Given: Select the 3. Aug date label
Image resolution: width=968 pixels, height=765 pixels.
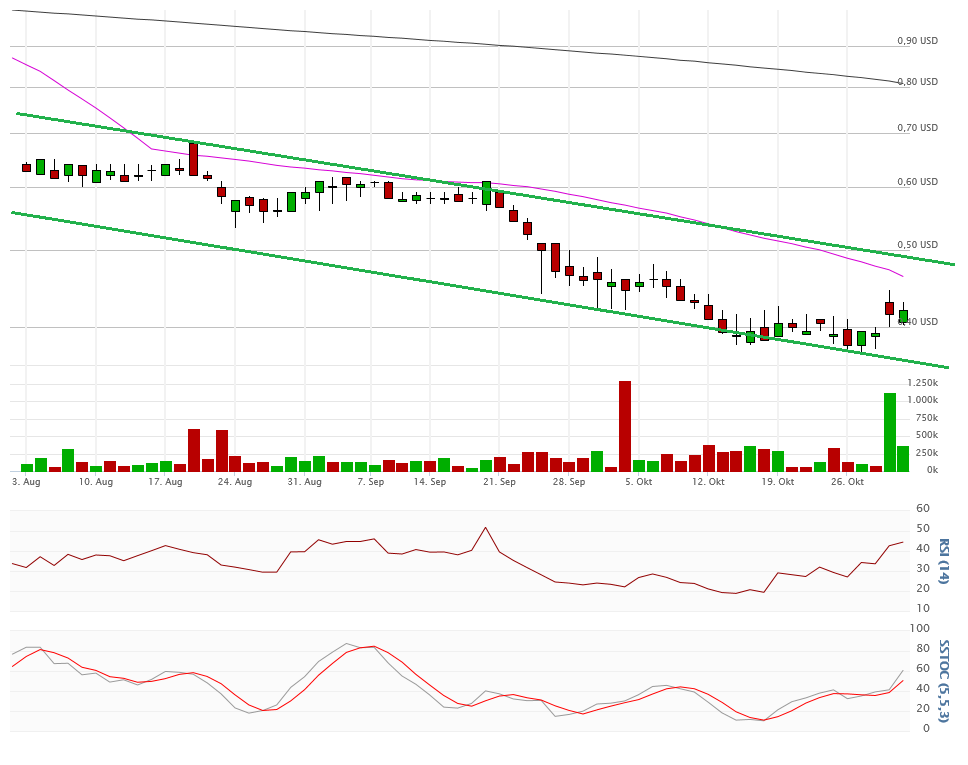Looking at the screenshot, I should coord(26,481).
